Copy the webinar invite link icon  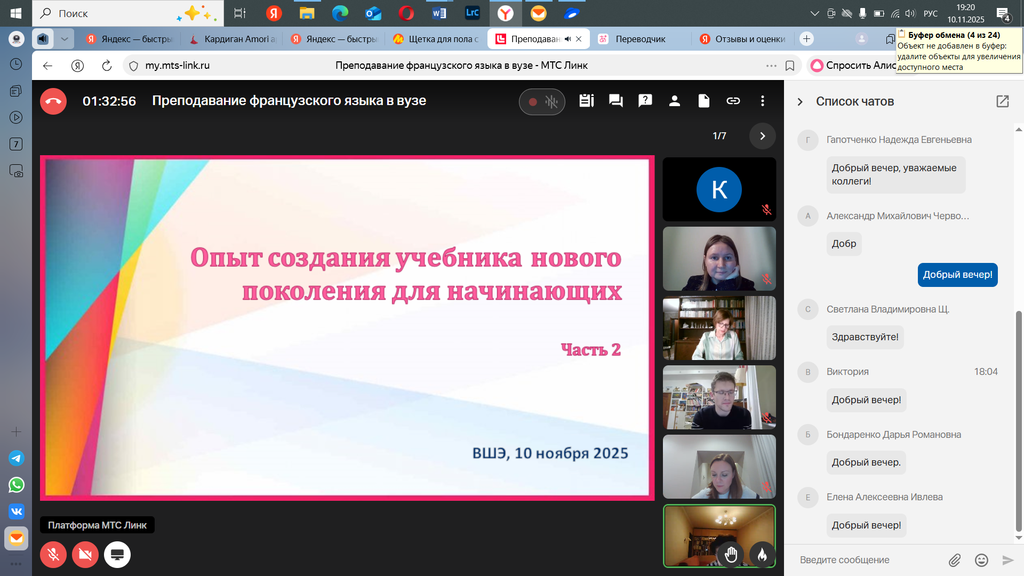733,101
